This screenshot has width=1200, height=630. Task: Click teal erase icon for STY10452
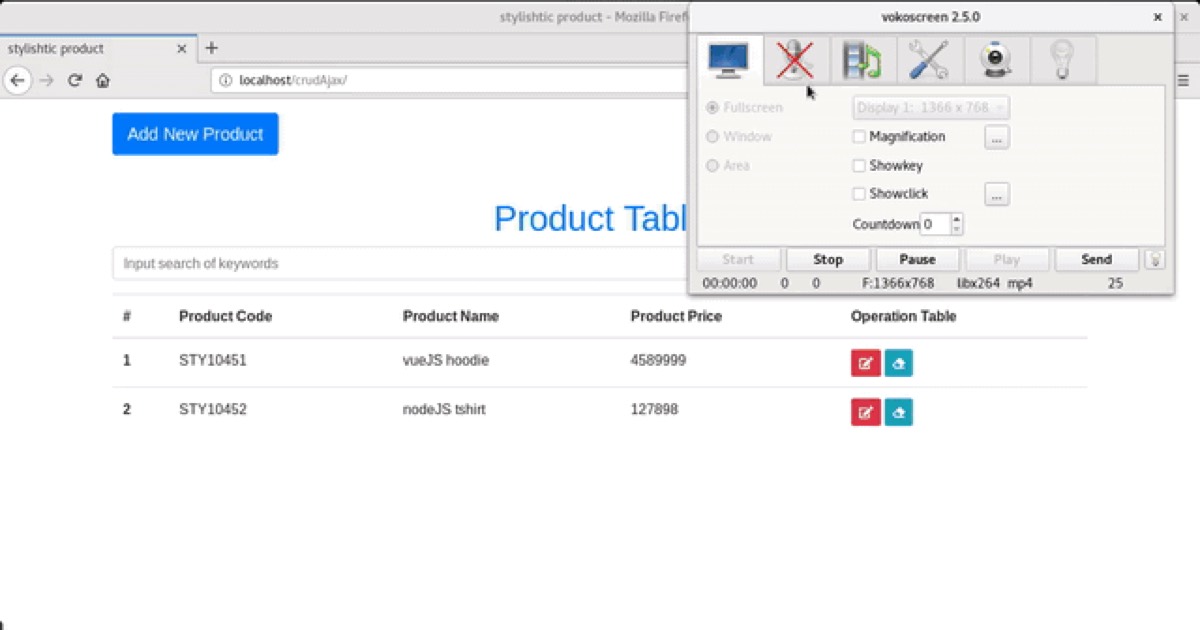point(898,412)
